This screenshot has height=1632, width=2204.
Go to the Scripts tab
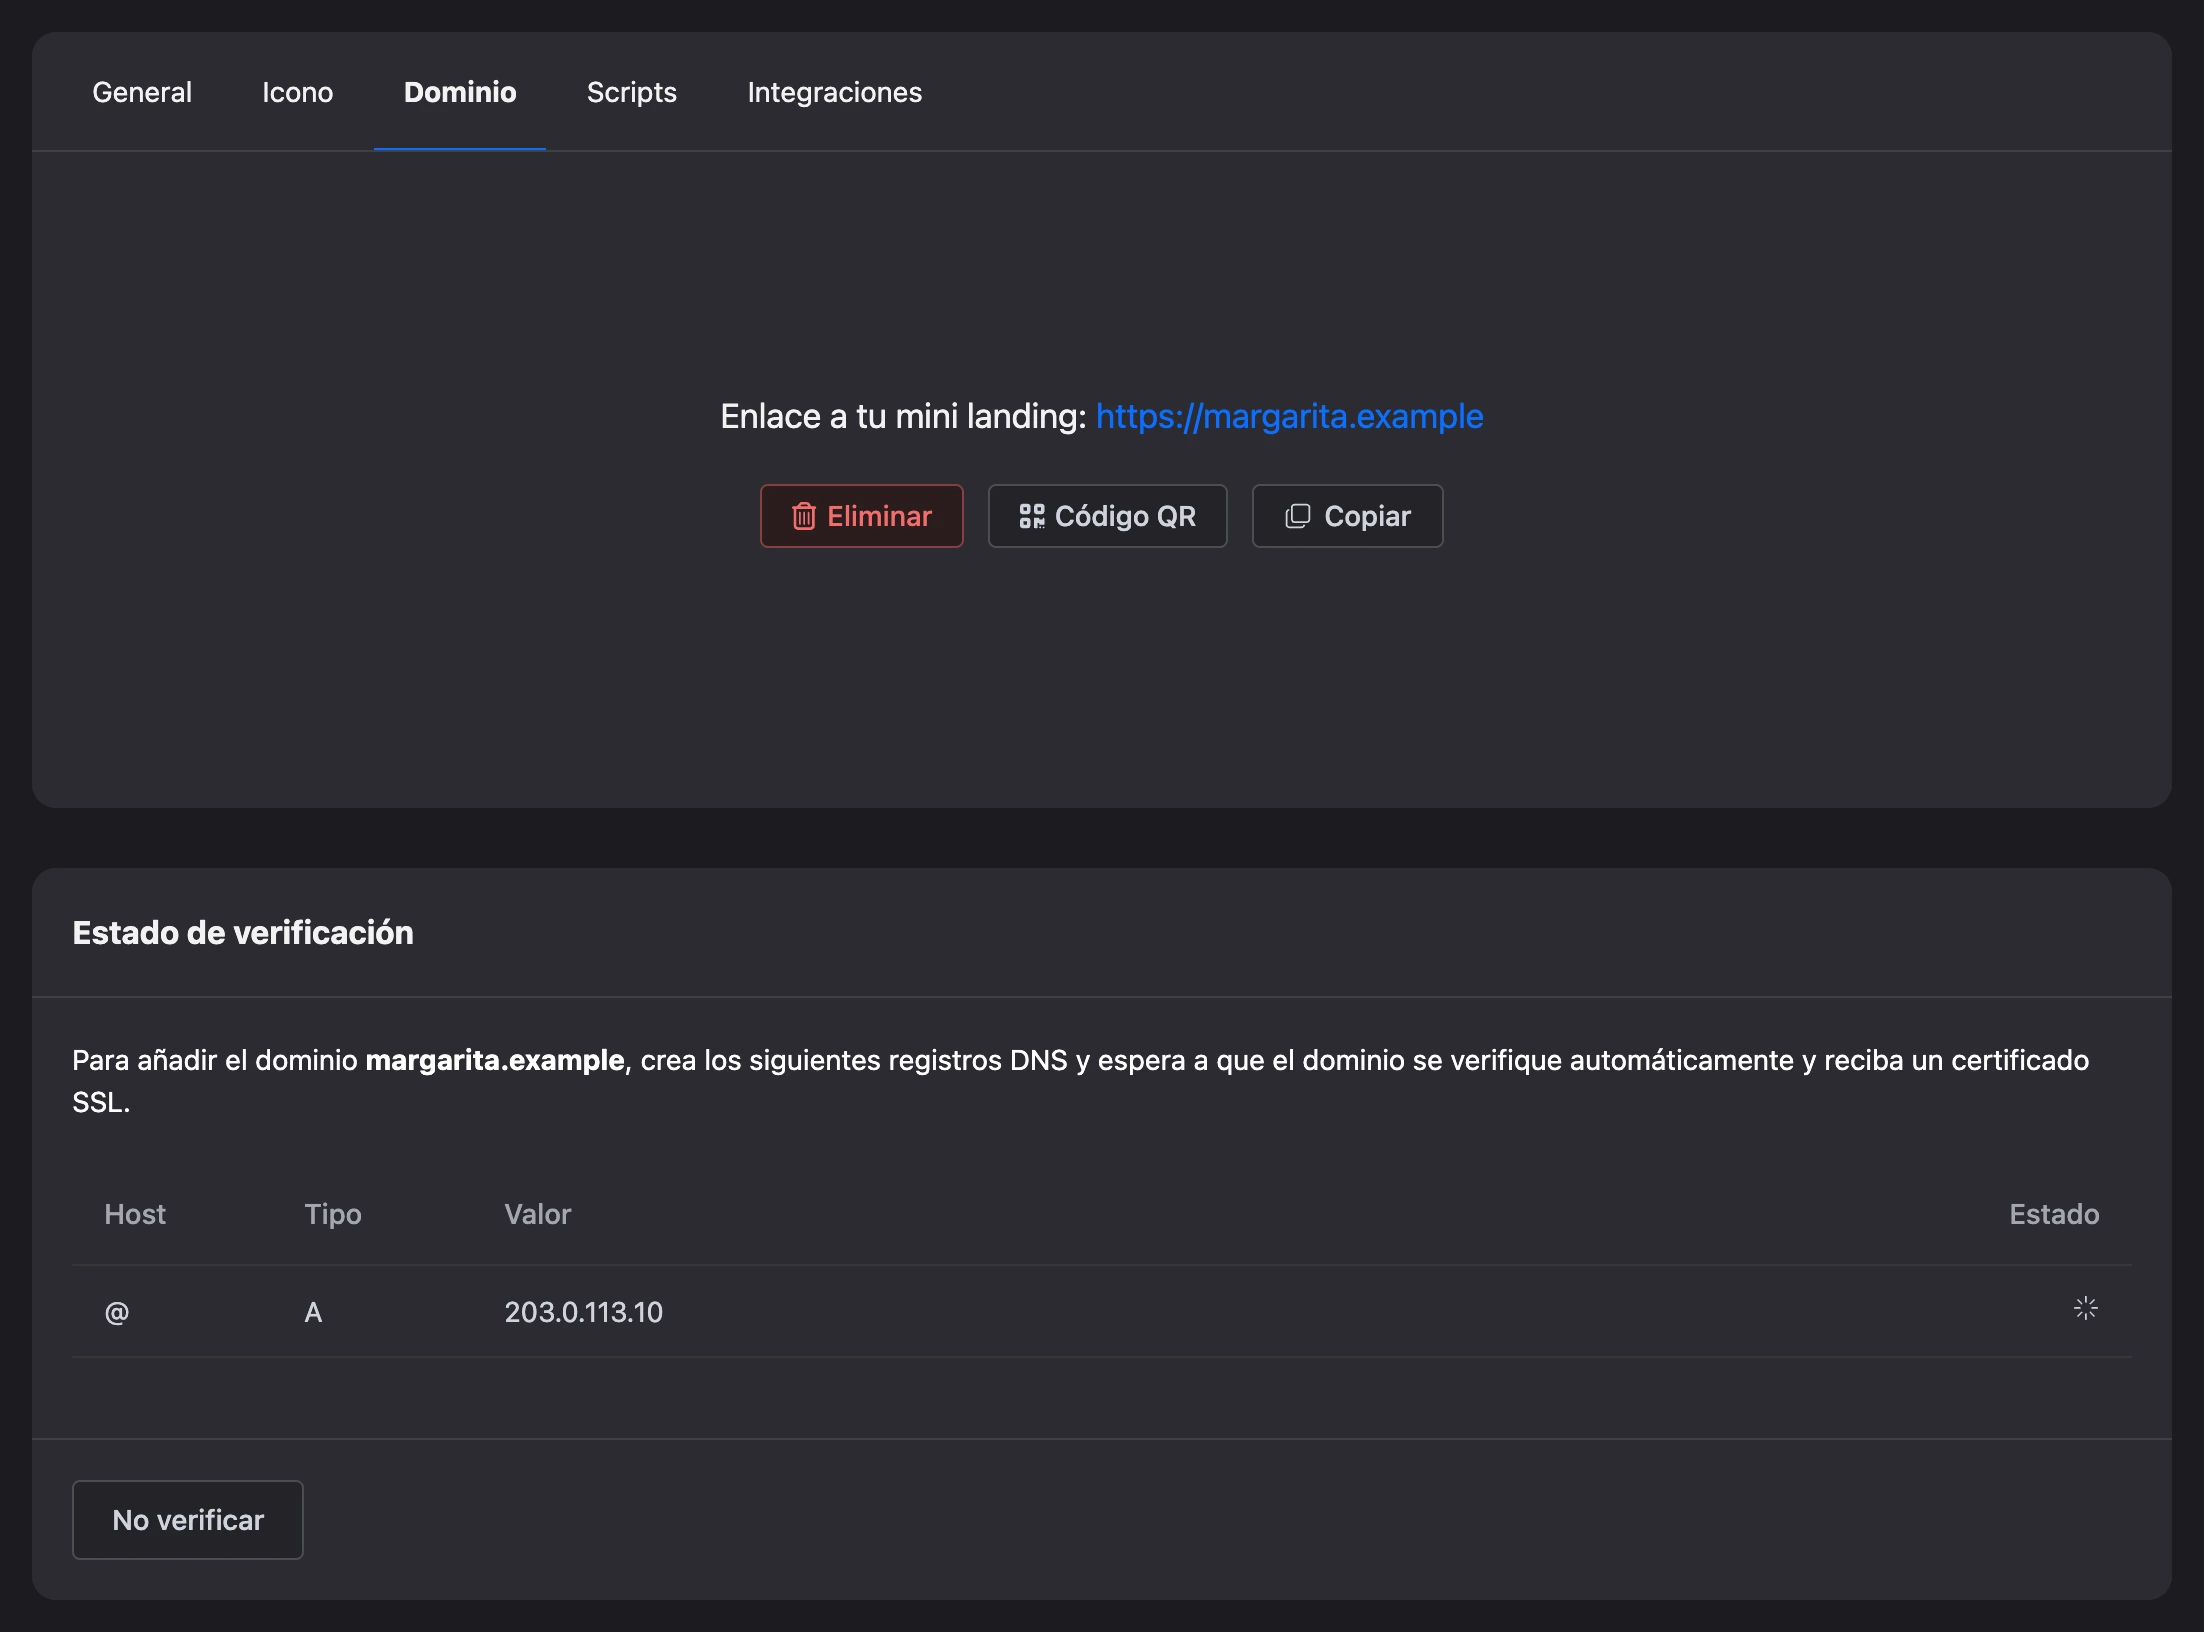point(632,92)
